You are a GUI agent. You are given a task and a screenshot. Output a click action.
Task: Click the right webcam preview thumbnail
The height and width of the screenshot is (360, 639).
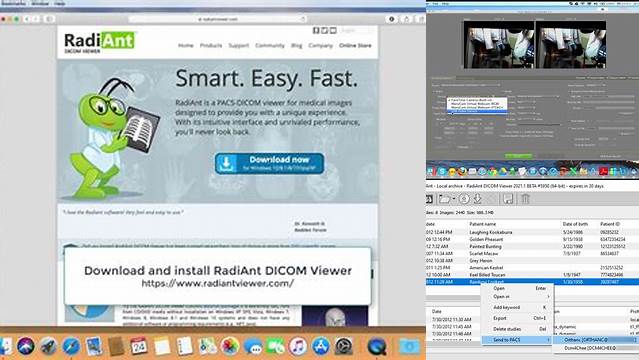[571, 45]
